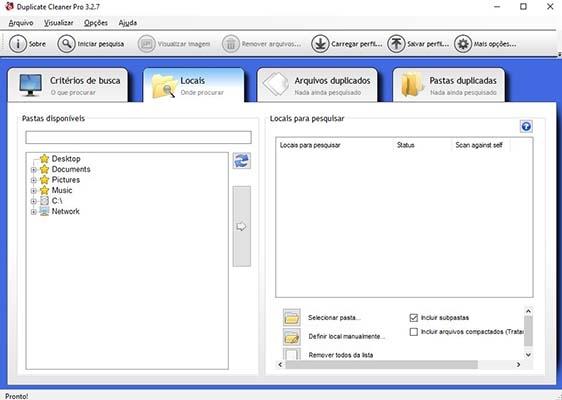562x400 pixels.
Task: Add selected folder with arrow button
Action: (242, 226)
